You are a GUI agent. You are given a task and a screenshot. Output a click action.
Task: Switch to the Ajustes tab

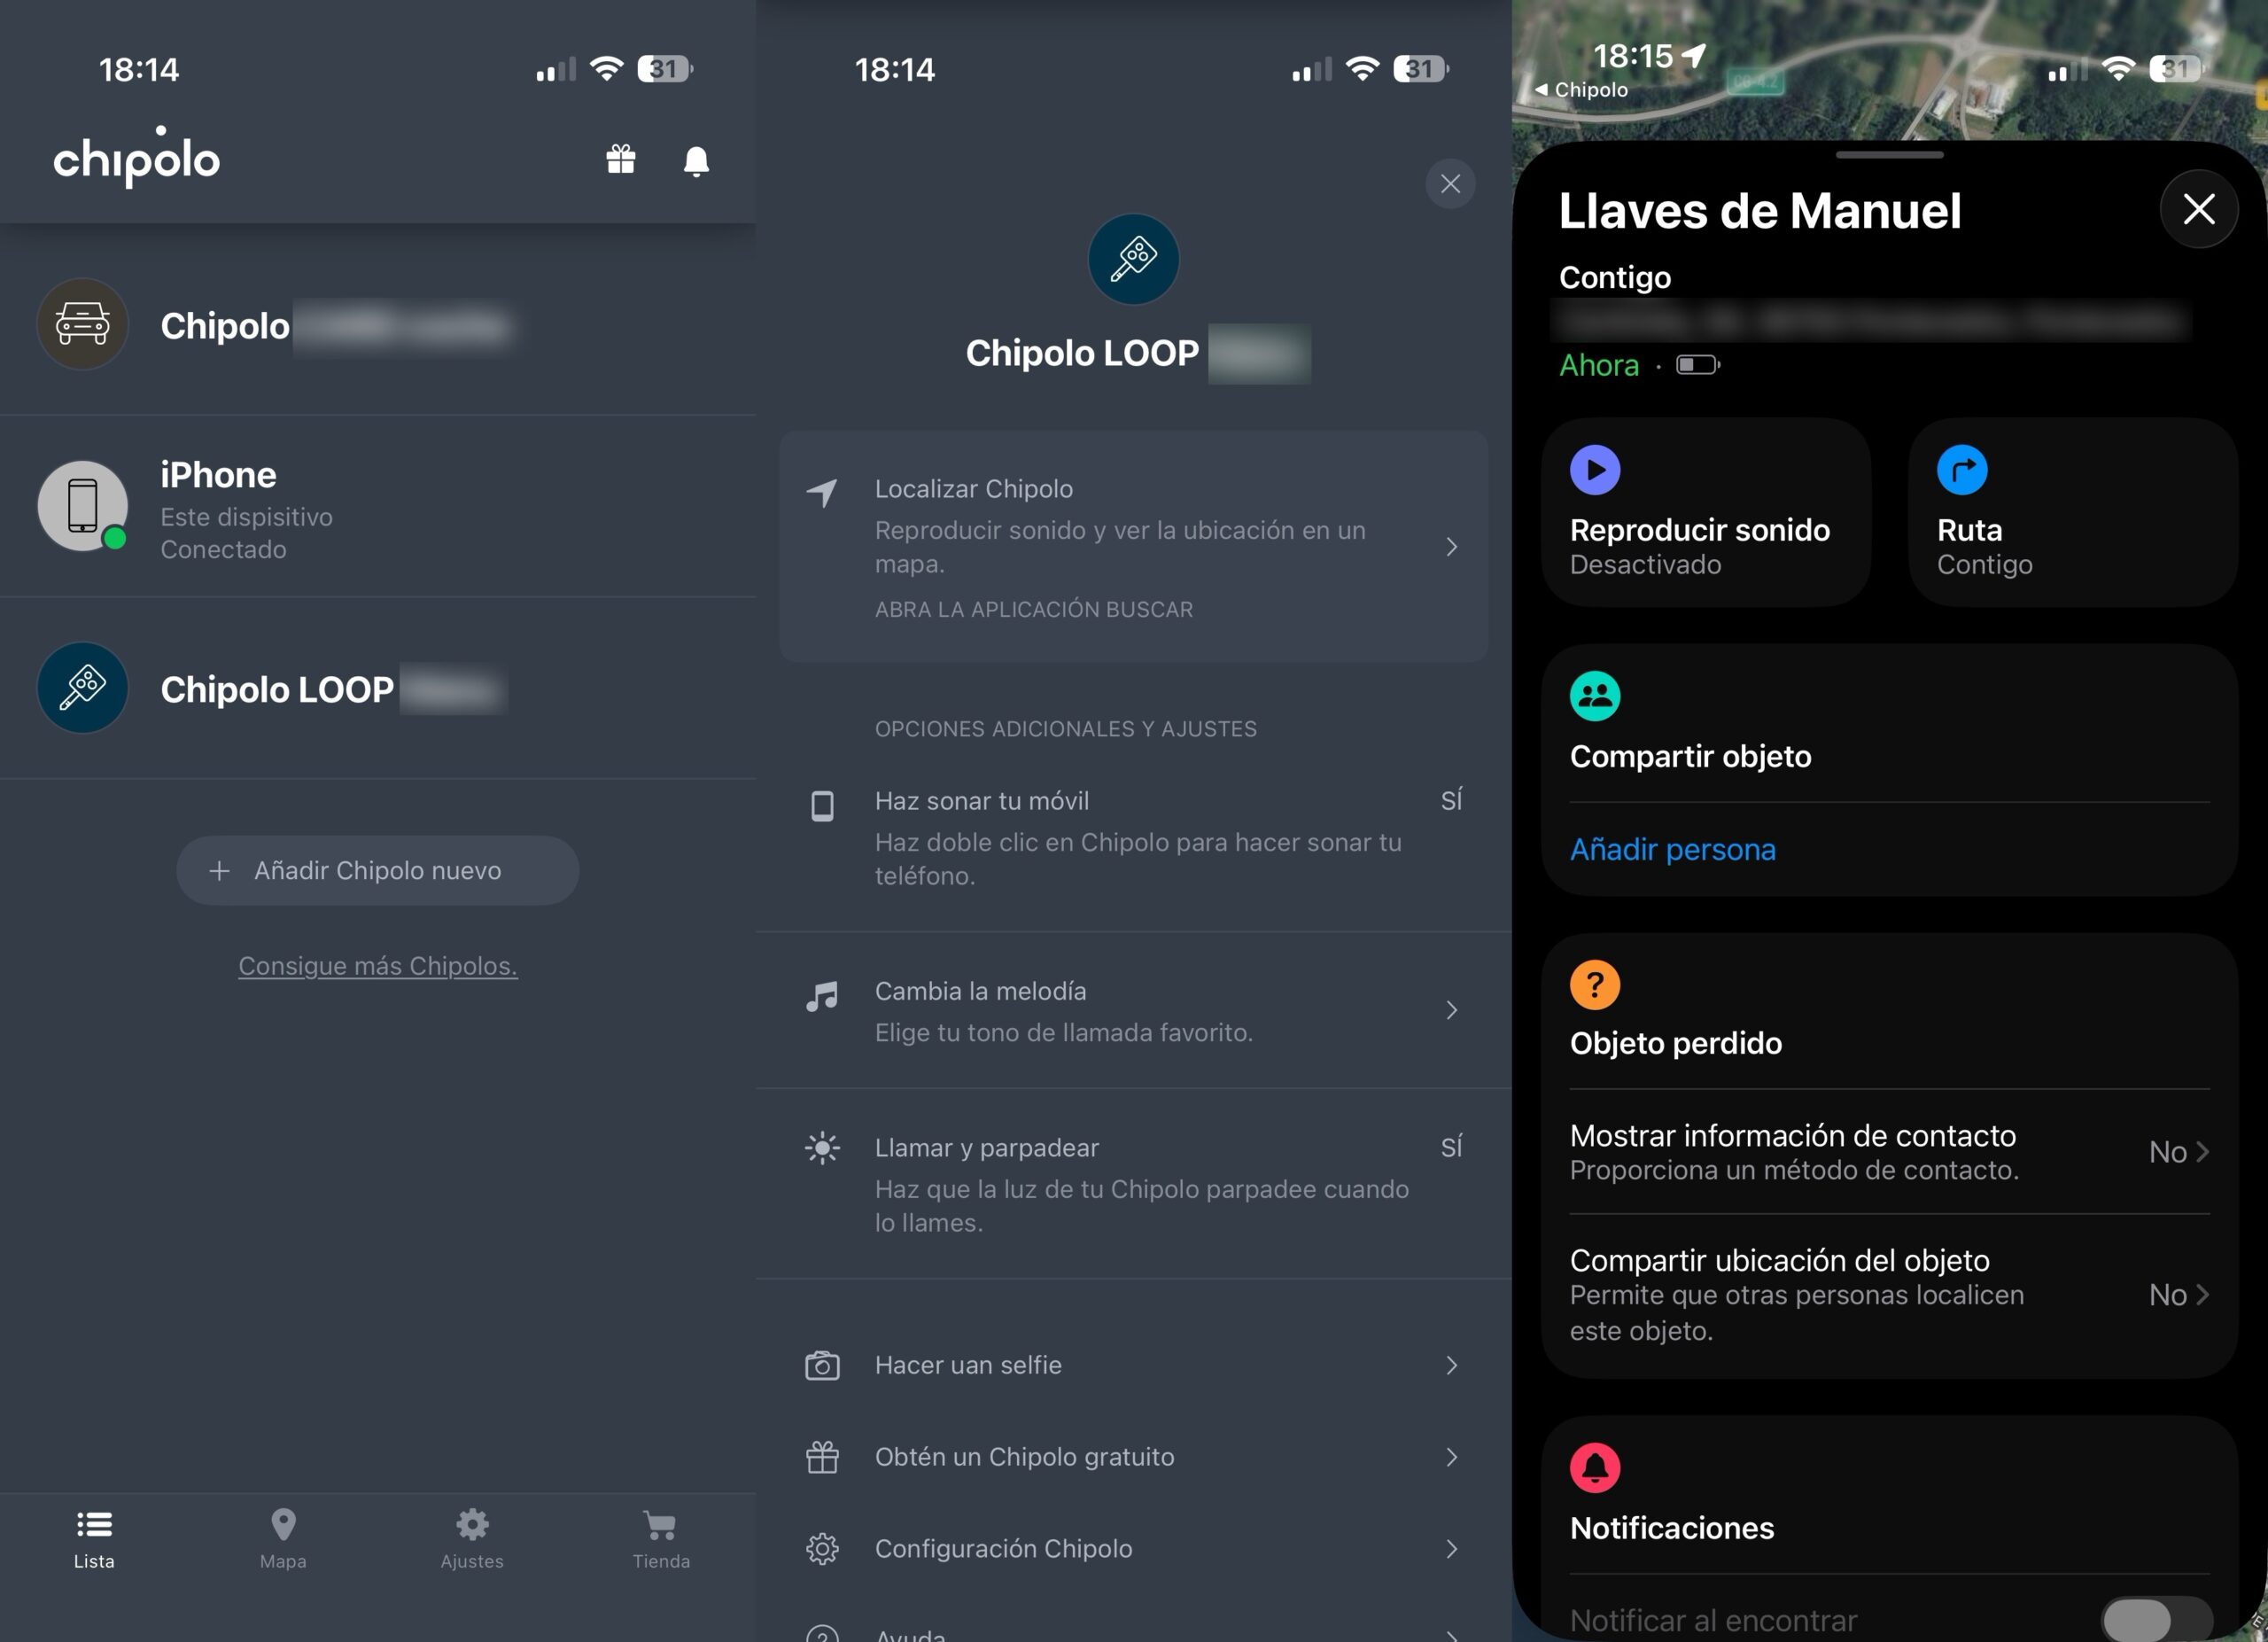[472, 1540]
